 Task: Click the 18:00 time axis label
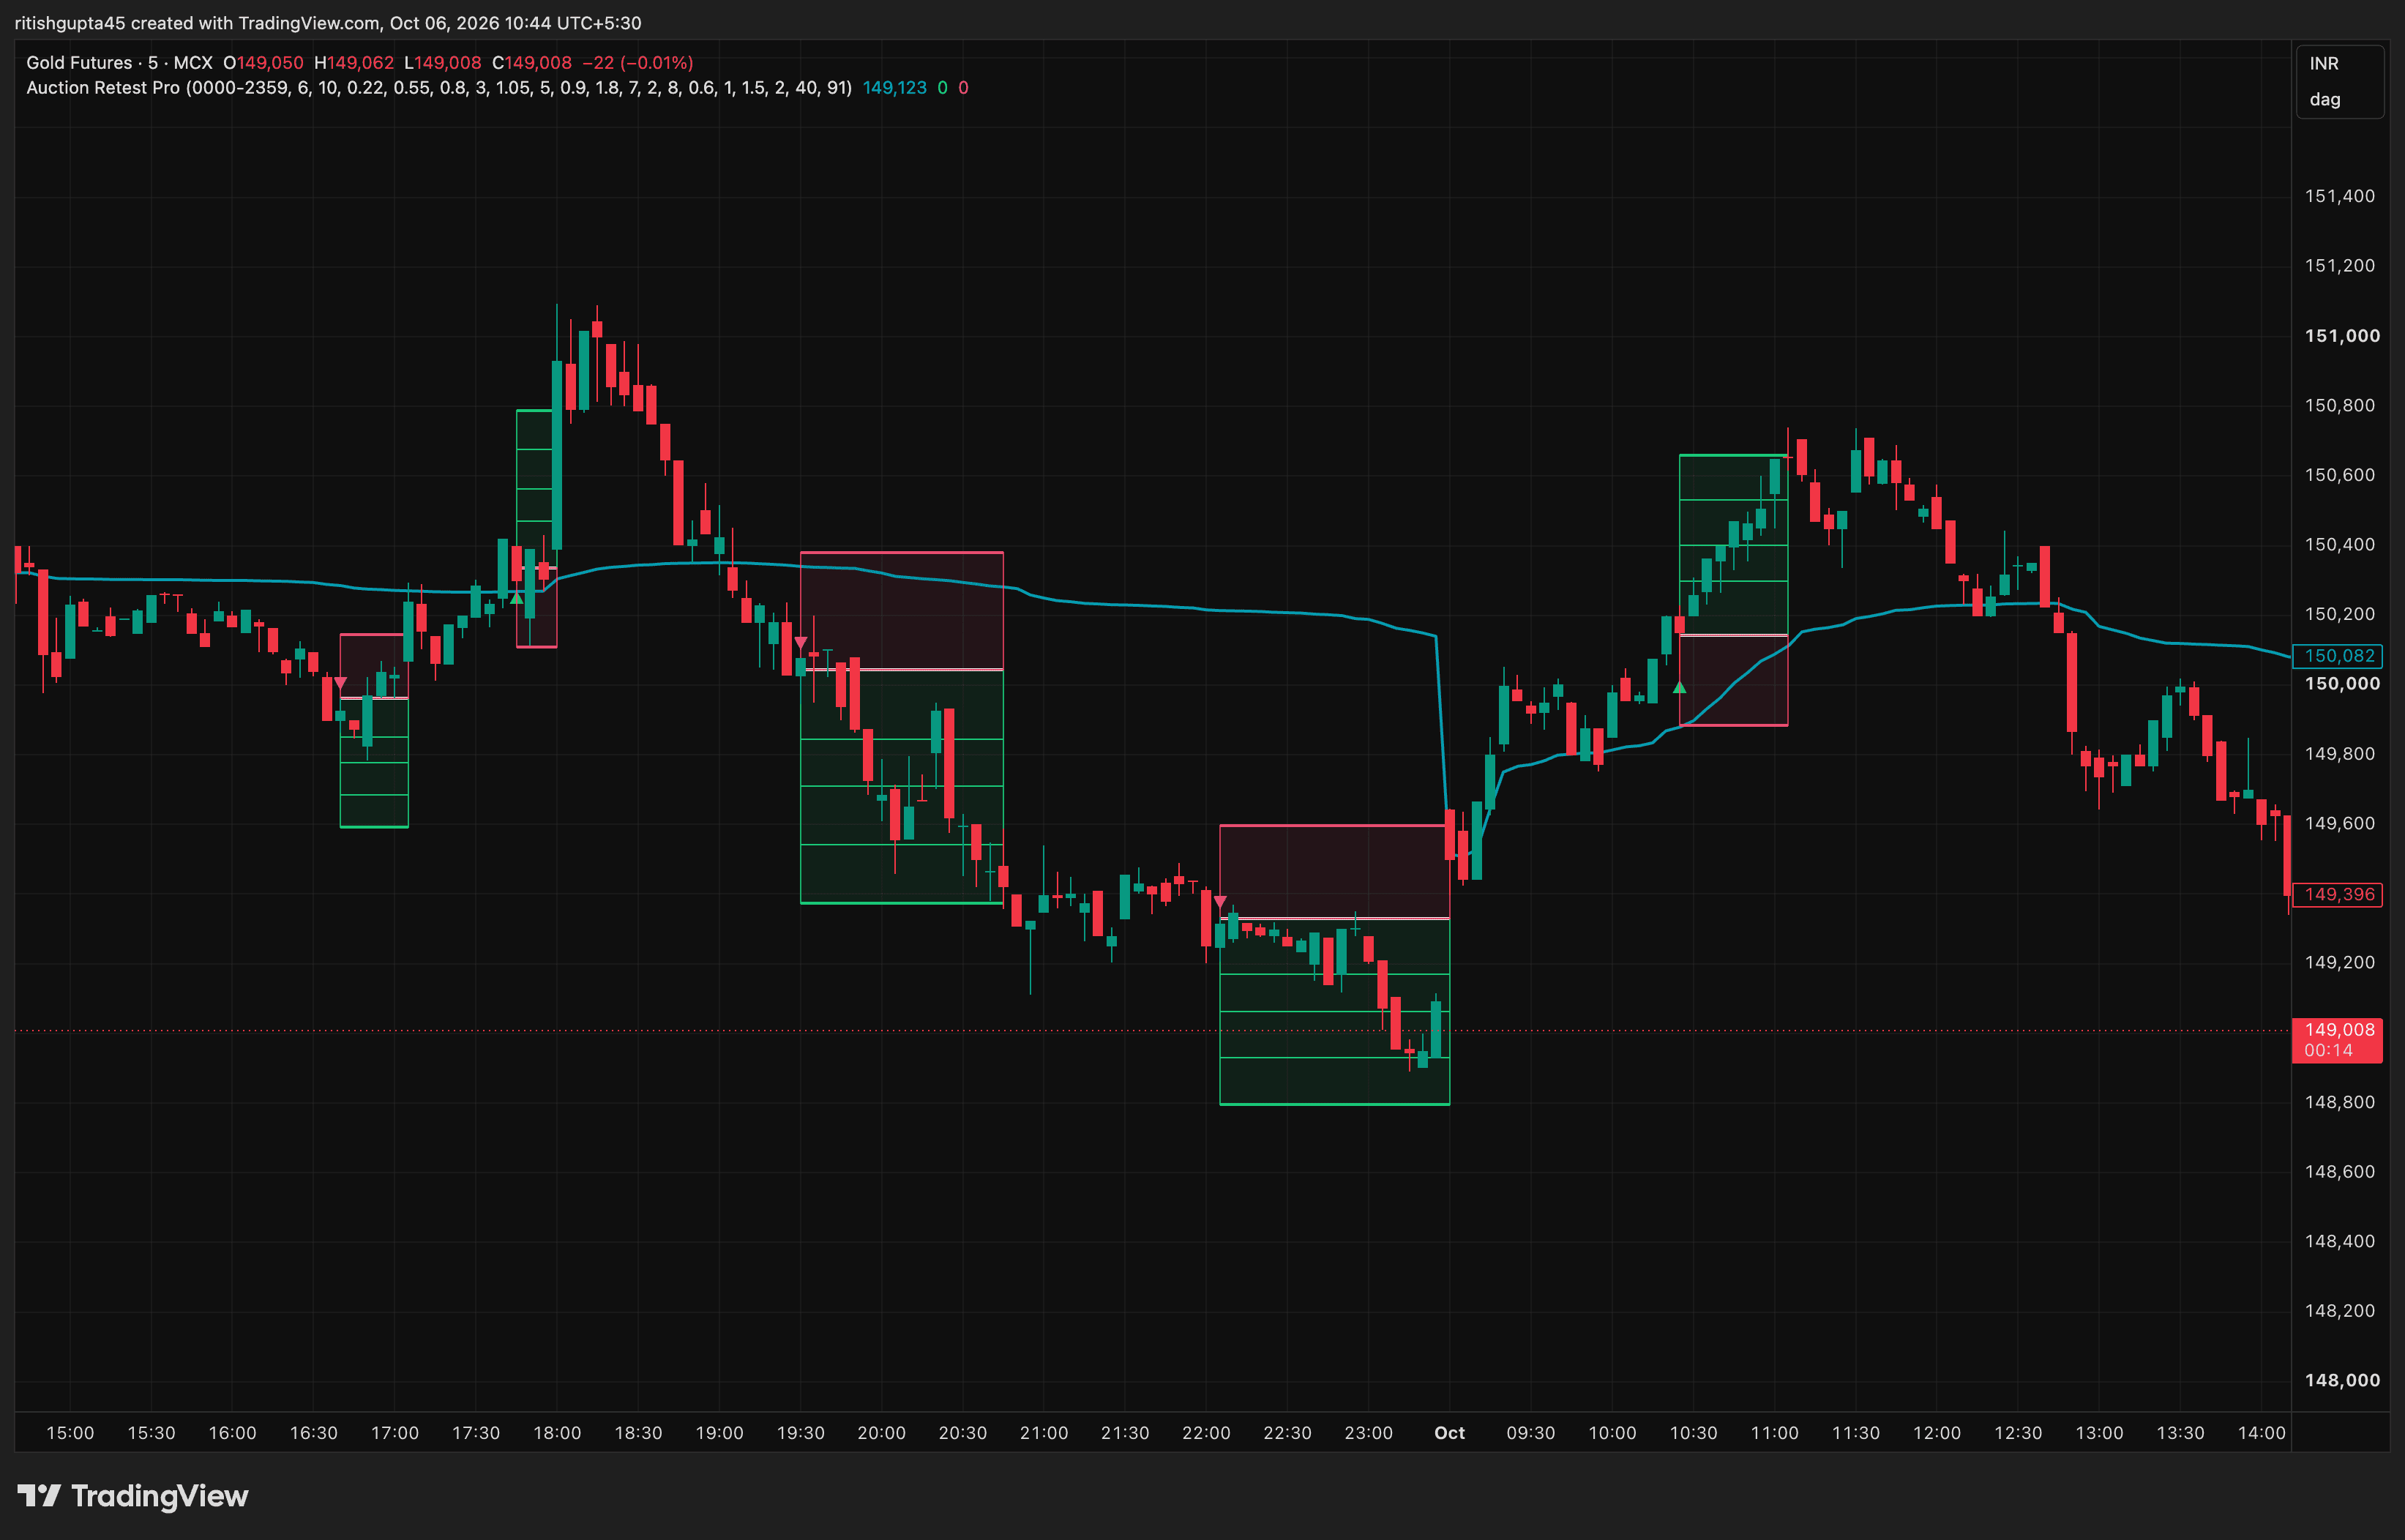coord(557,1433)
